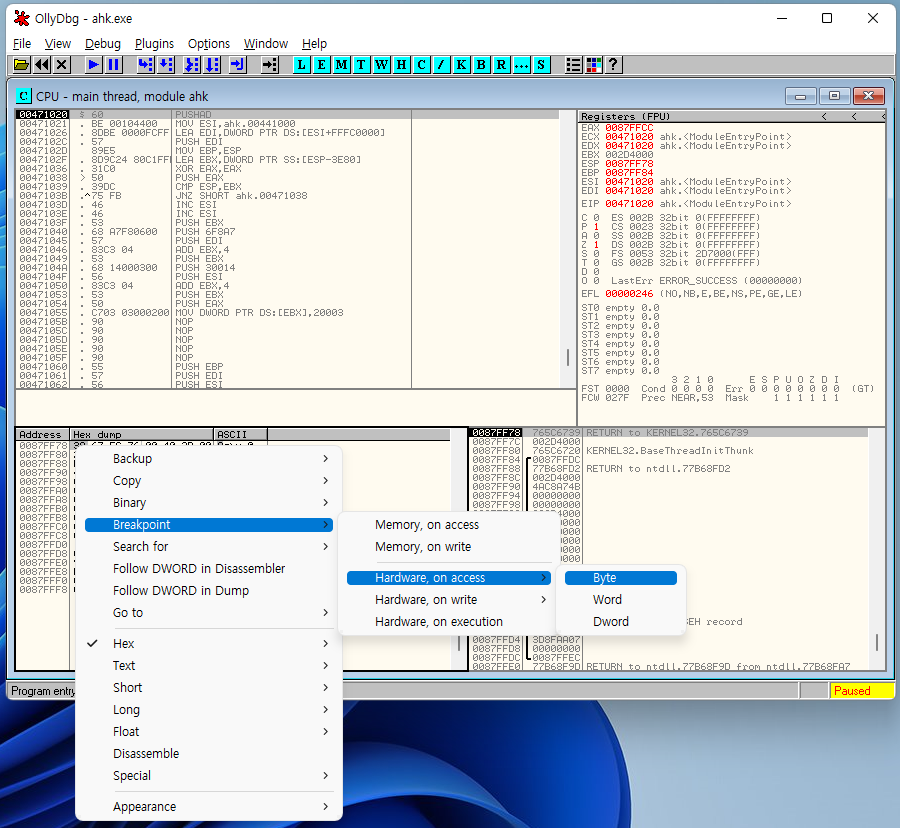Click the Hex dump column header

[142, 434]
